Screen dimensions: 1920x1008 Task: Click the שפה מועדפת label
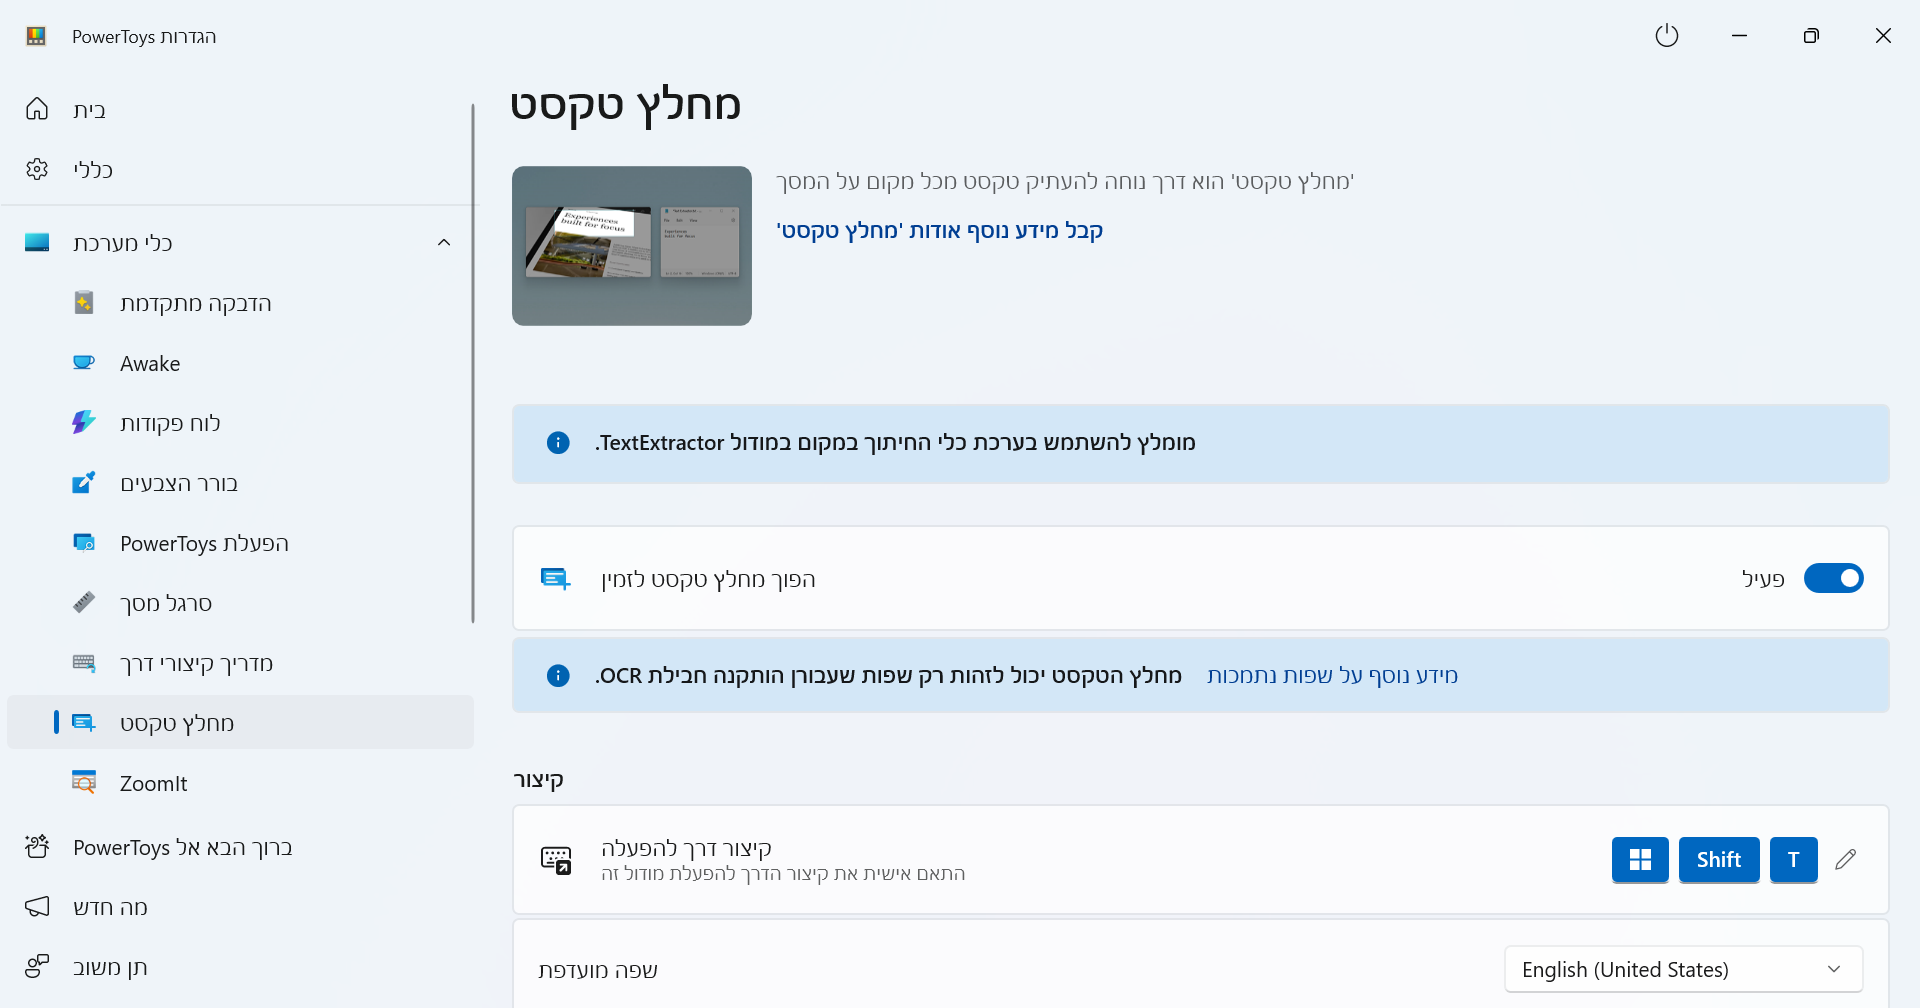pos(598,970)
